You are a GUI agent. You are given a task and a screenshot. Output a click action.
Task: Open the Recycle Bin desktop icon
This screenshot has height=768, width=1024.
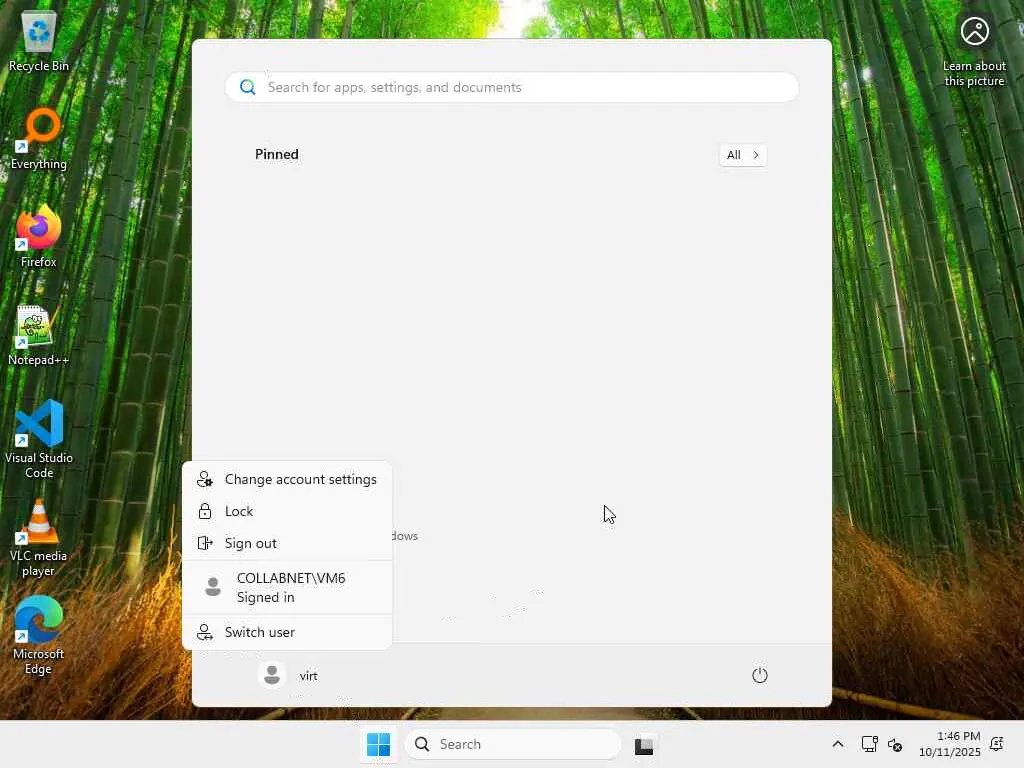point(39,41)
